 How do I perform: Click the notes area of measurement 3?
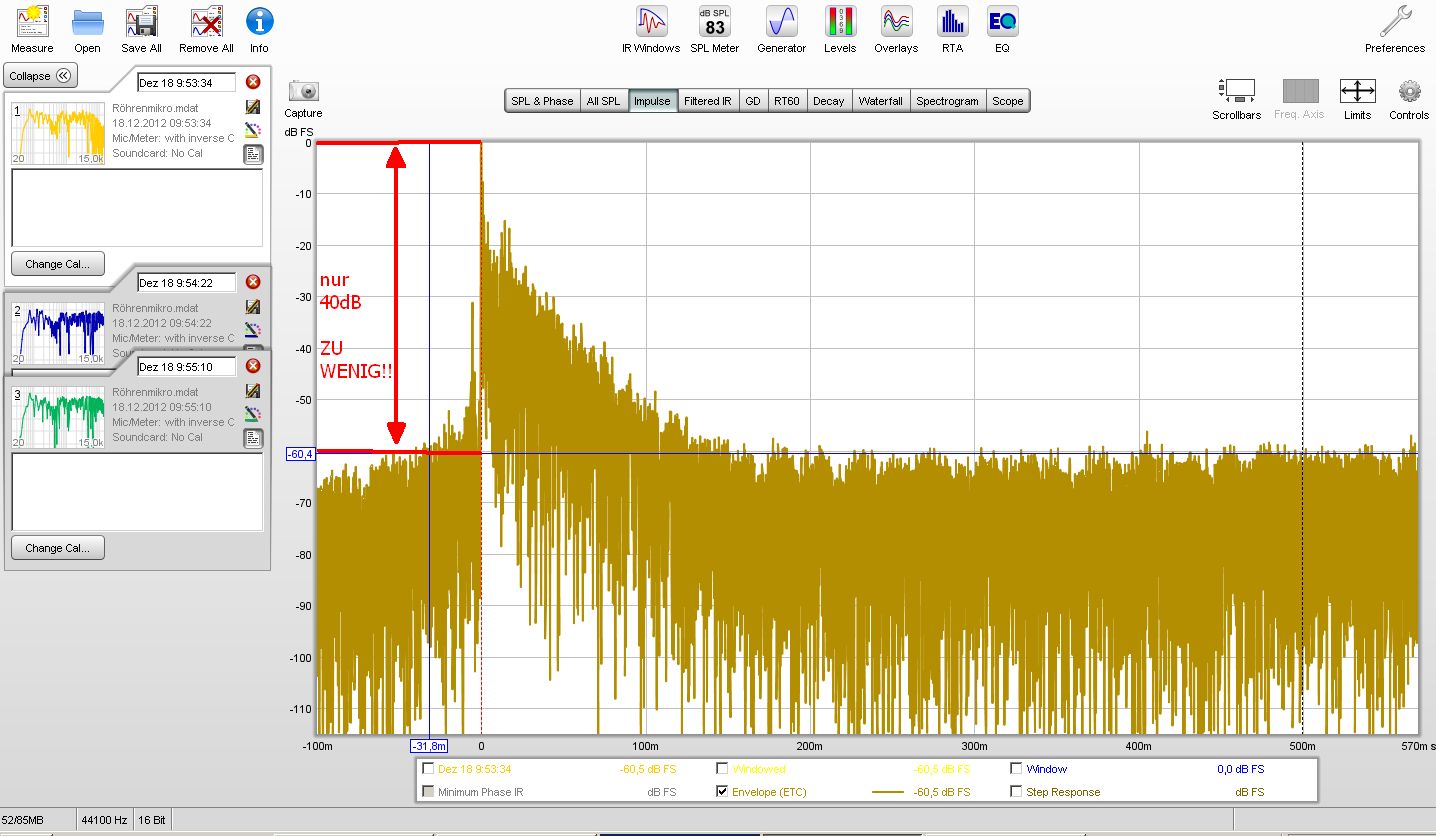pos(137,492)
